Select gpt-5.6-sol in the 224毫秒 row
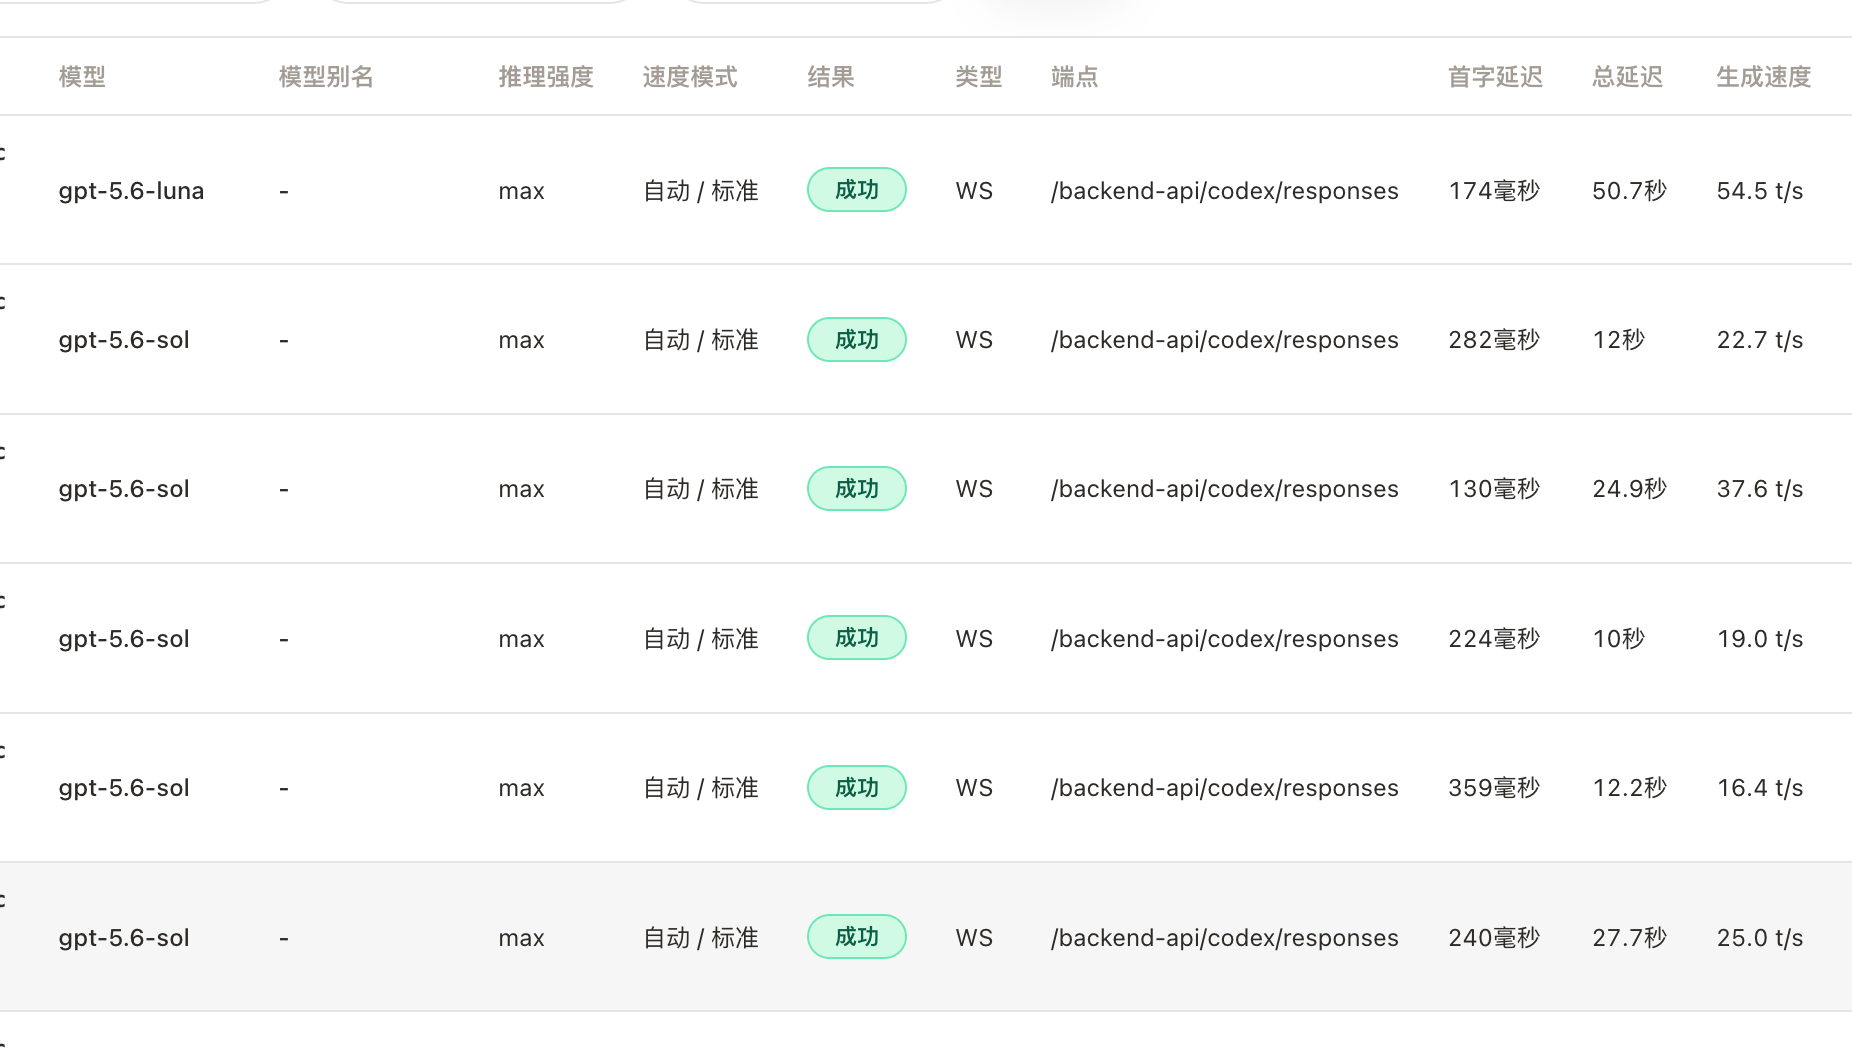 coord(124,639)
